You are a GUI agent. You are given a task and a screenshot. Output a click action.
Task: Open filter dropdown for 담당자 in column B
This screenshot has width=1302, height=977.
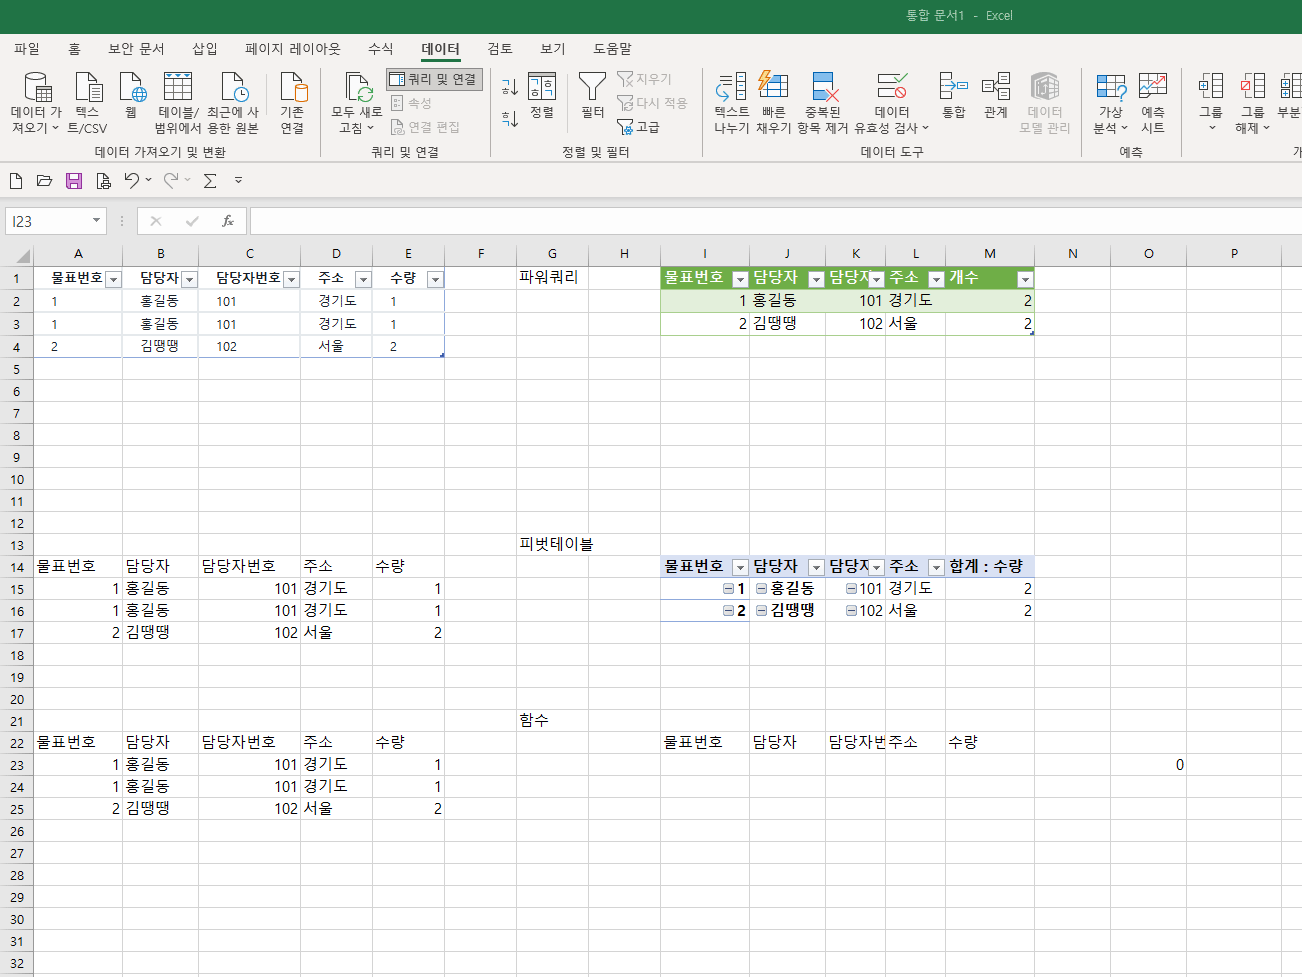click(189, 280)
